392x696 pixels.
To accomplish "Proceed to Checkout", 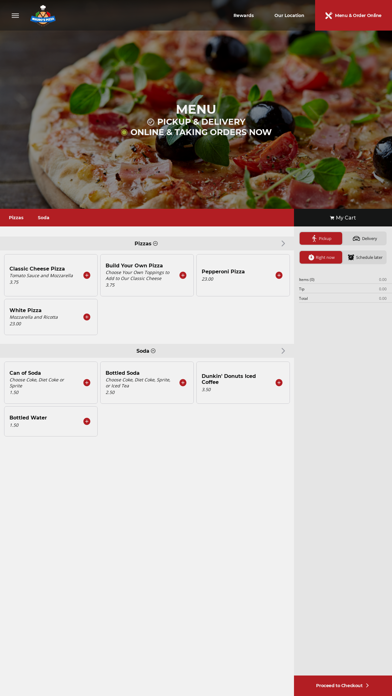I will pos(343,685).
